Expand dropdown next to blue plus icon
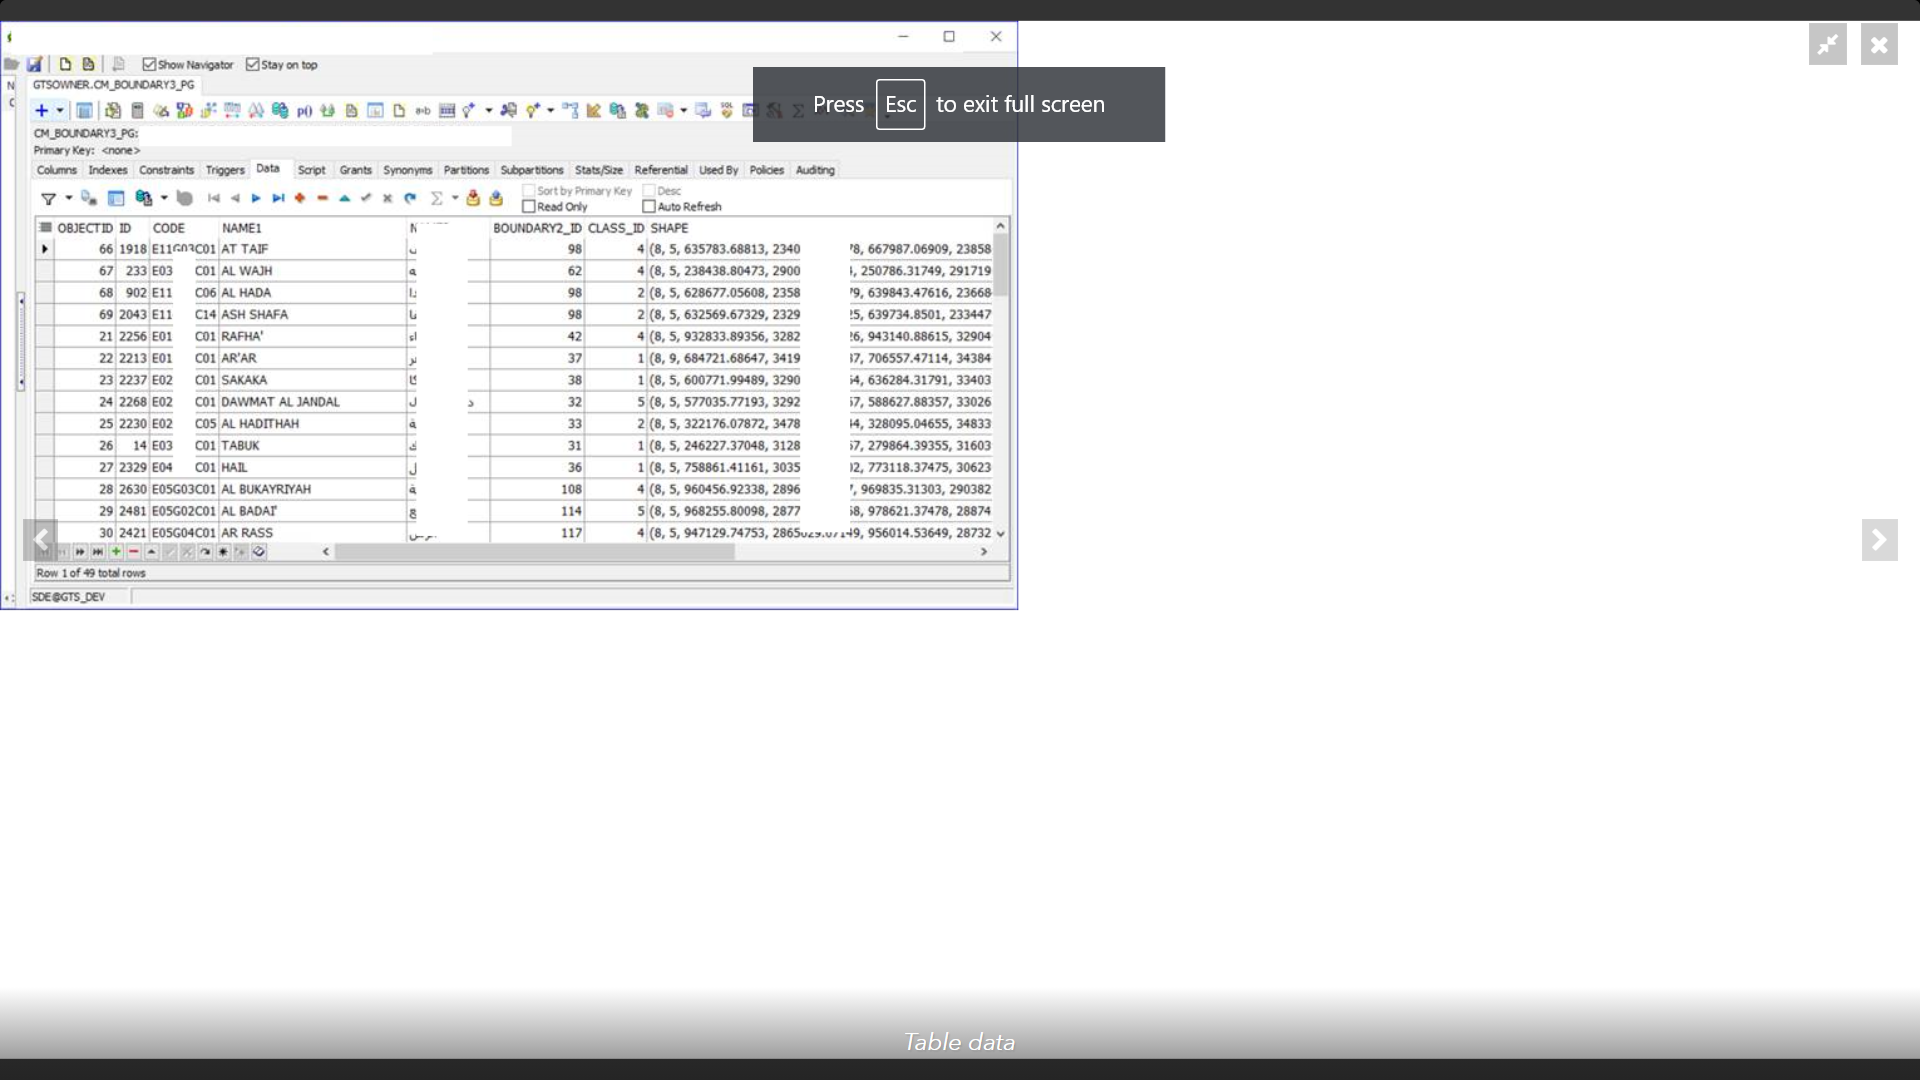The image size is (1920, 1080). coord(60,111)
